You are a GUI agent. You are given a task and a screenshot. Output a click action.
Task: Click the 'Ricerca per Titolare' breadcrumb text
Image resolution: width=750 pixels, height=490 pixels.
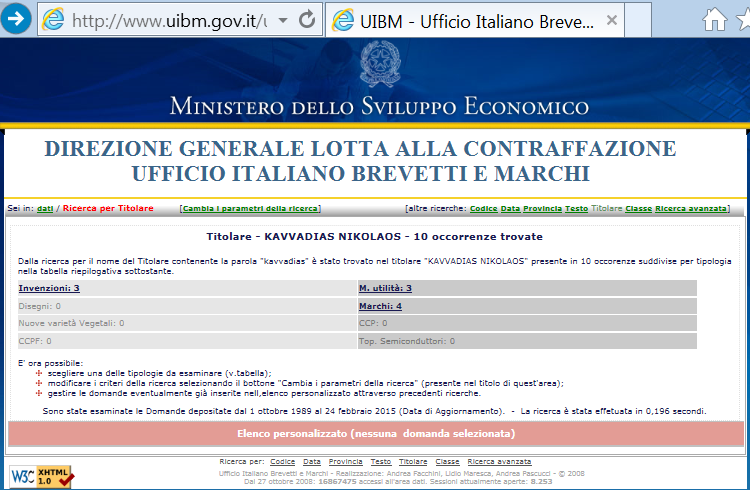[108, 208]
